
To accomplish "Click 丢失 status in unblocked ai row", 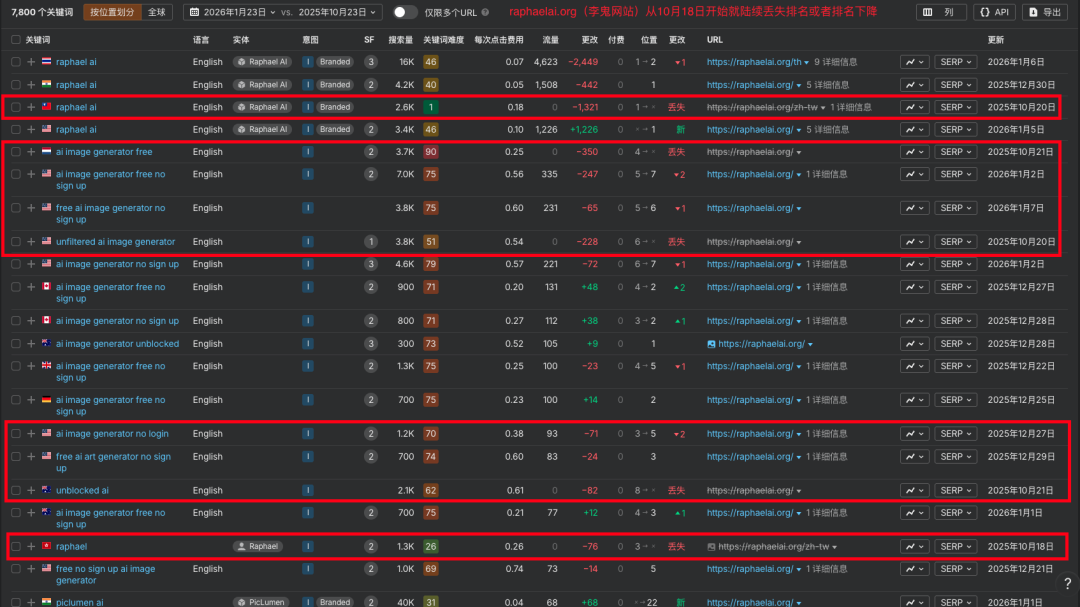I will (676, 491).
